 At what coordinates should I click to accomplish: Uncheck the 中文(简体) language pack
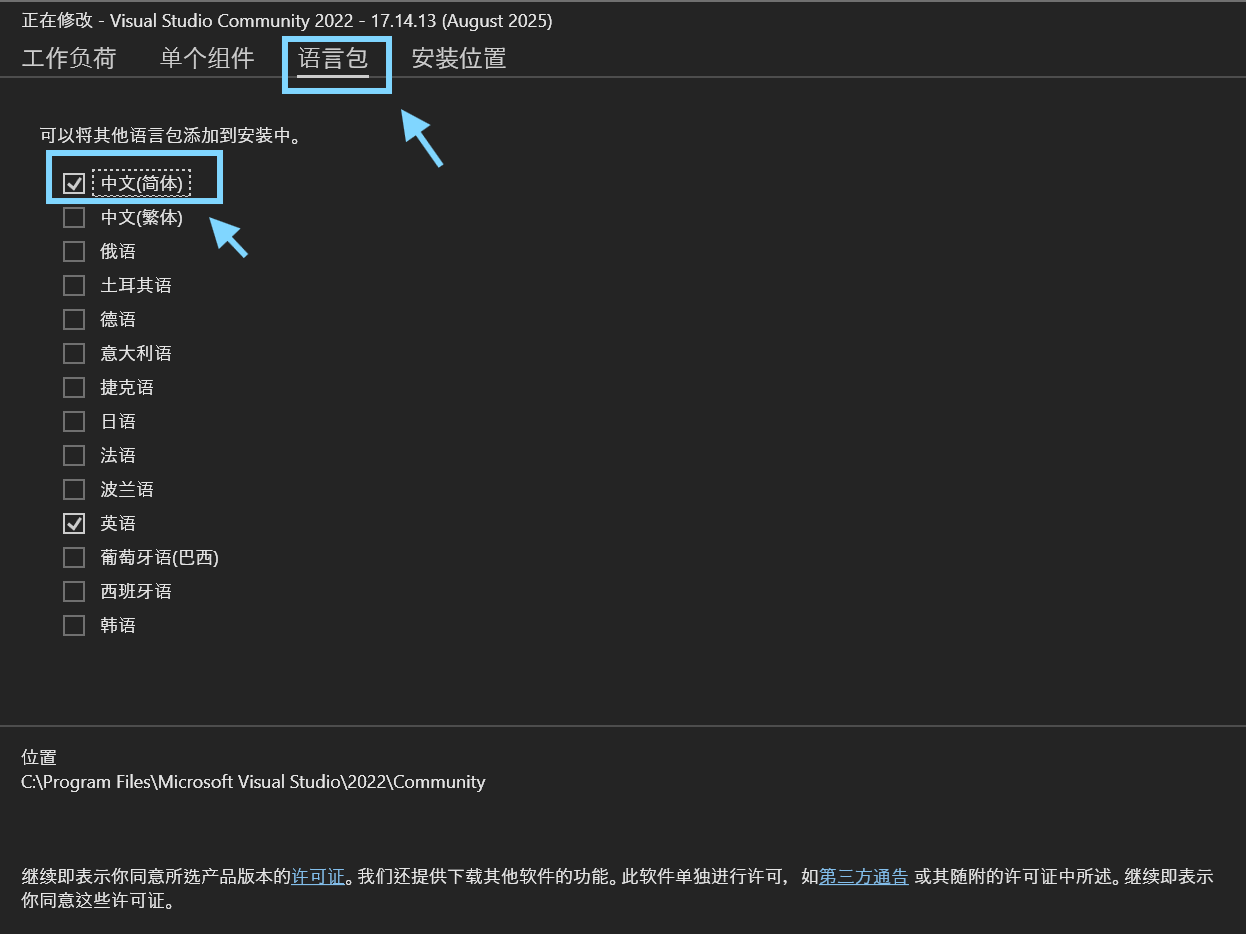tap(73, 183)
